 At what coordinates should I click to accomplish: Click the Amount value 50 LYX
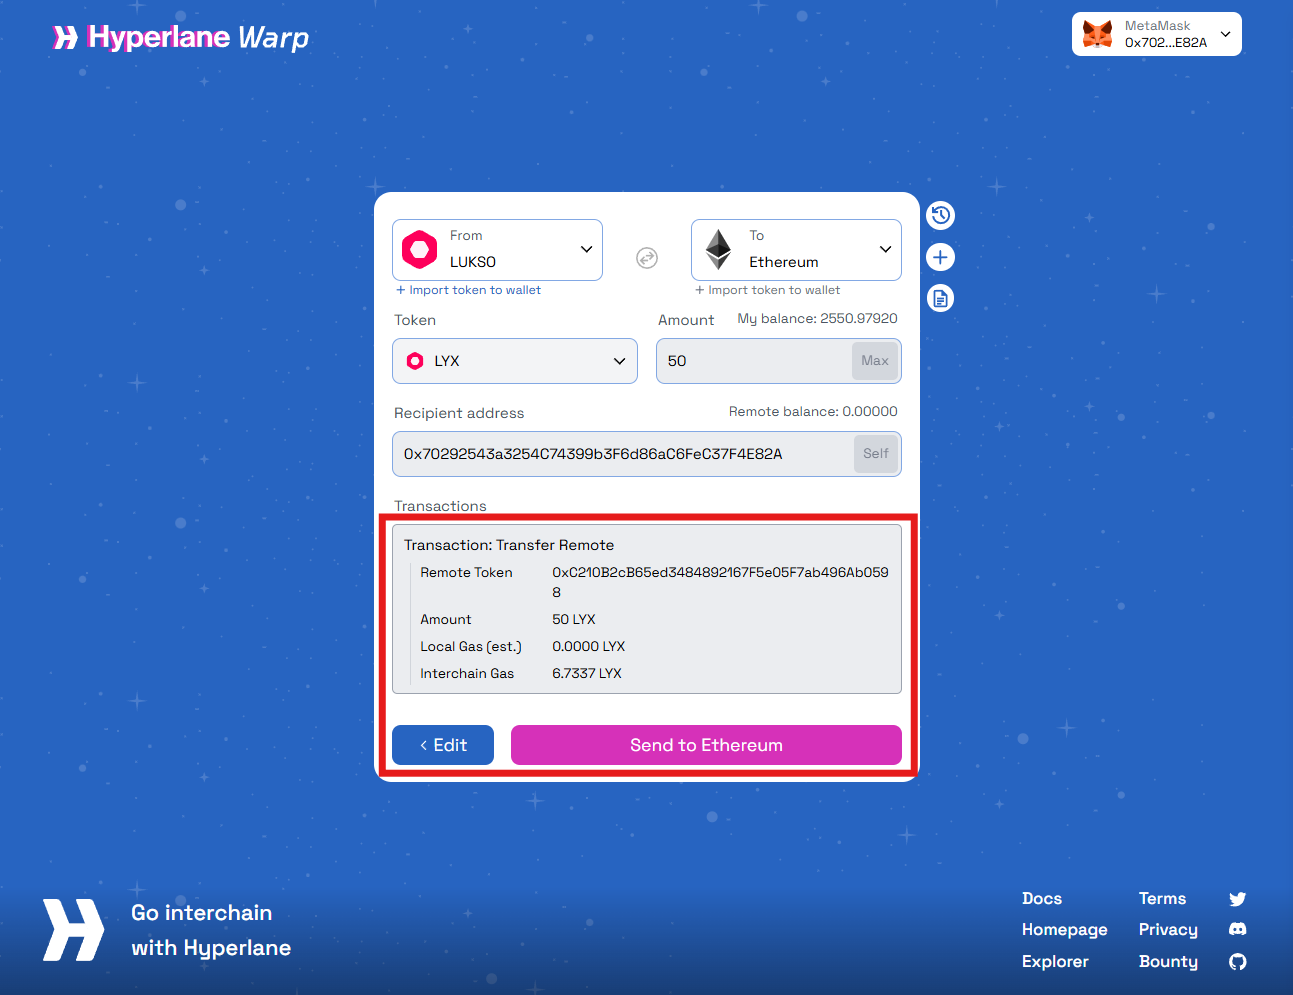(x=574, y=620)
